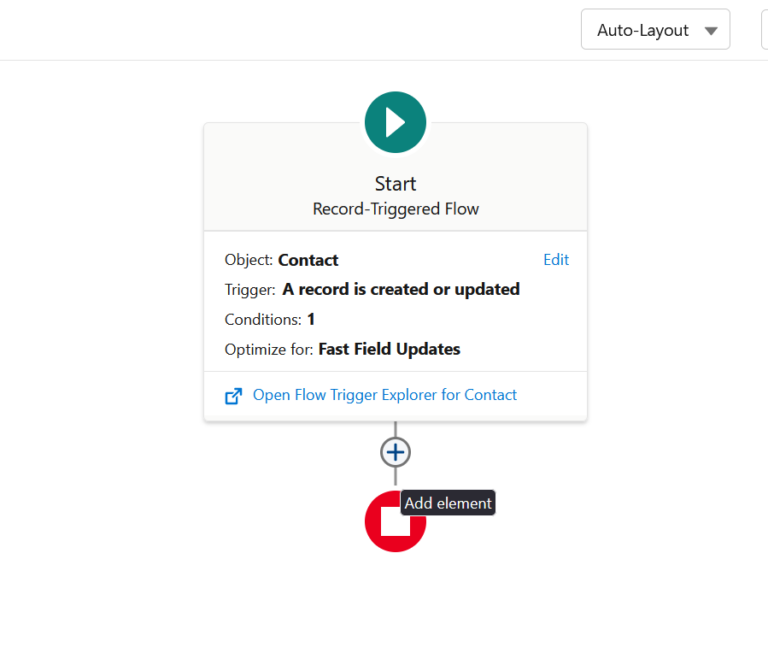Click the Edit link in Start card
768x665 pixels.
(555, 260)
